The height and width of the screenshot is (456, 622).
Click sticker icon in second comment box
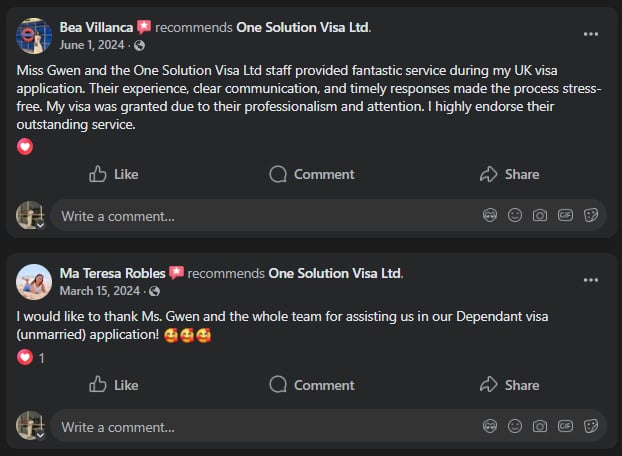pyautogui.click(x=590, y=426)
